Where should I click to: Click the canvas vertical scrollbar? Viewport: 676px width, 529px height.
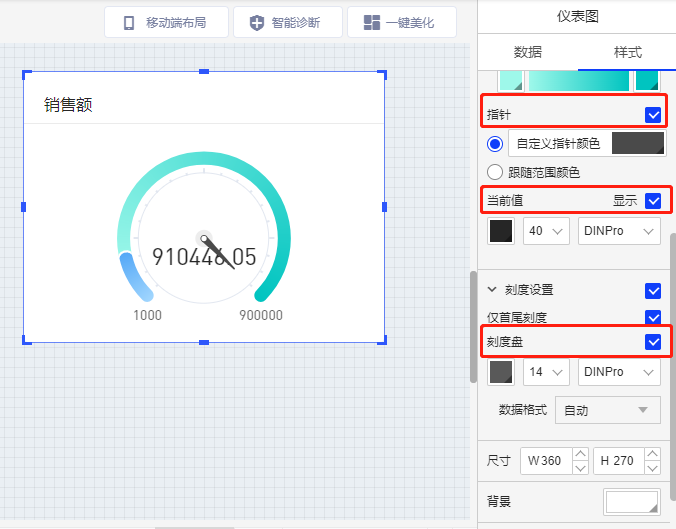tap(473, 326)
